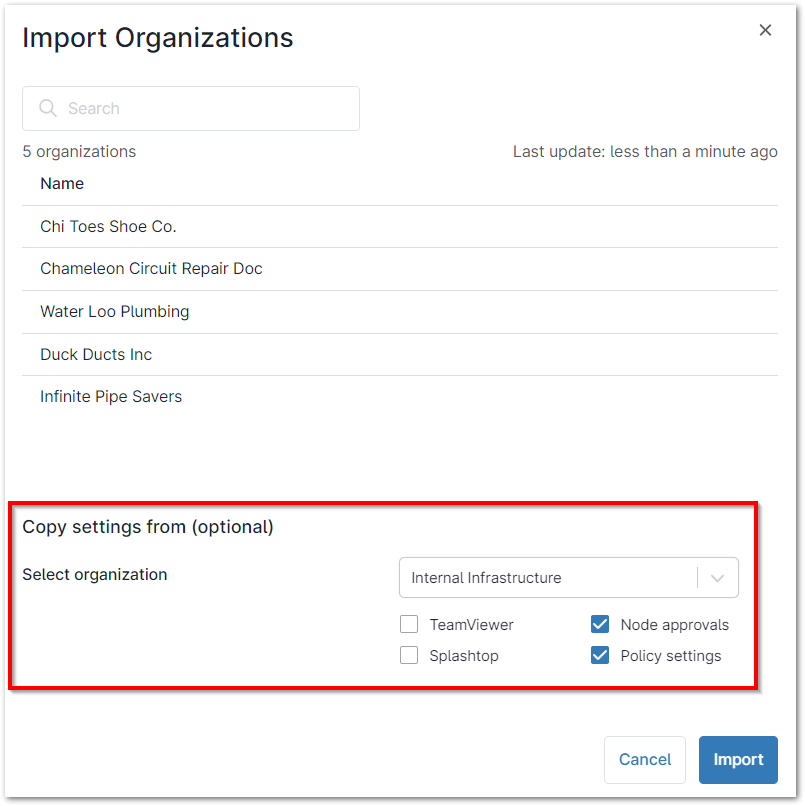
Task: Select Infinite Pipe Savers organization
Action: click(110, 396)
